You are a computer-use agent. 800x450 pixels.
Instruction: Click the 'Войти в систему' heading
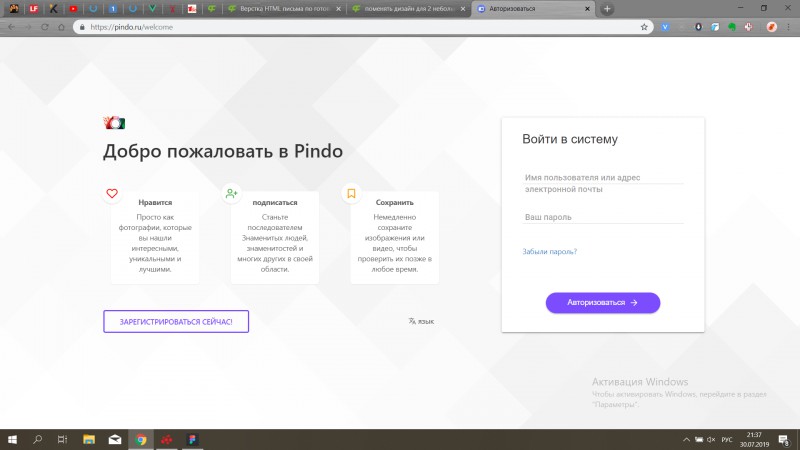click(x=570, y=139)
